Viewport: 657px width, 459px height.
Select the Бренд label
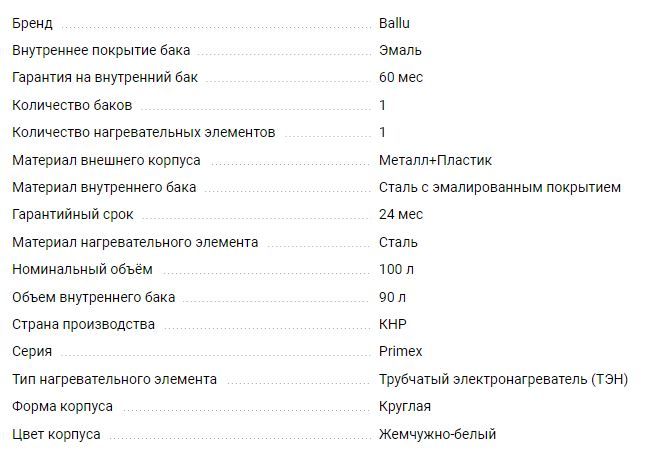(32, 23)
